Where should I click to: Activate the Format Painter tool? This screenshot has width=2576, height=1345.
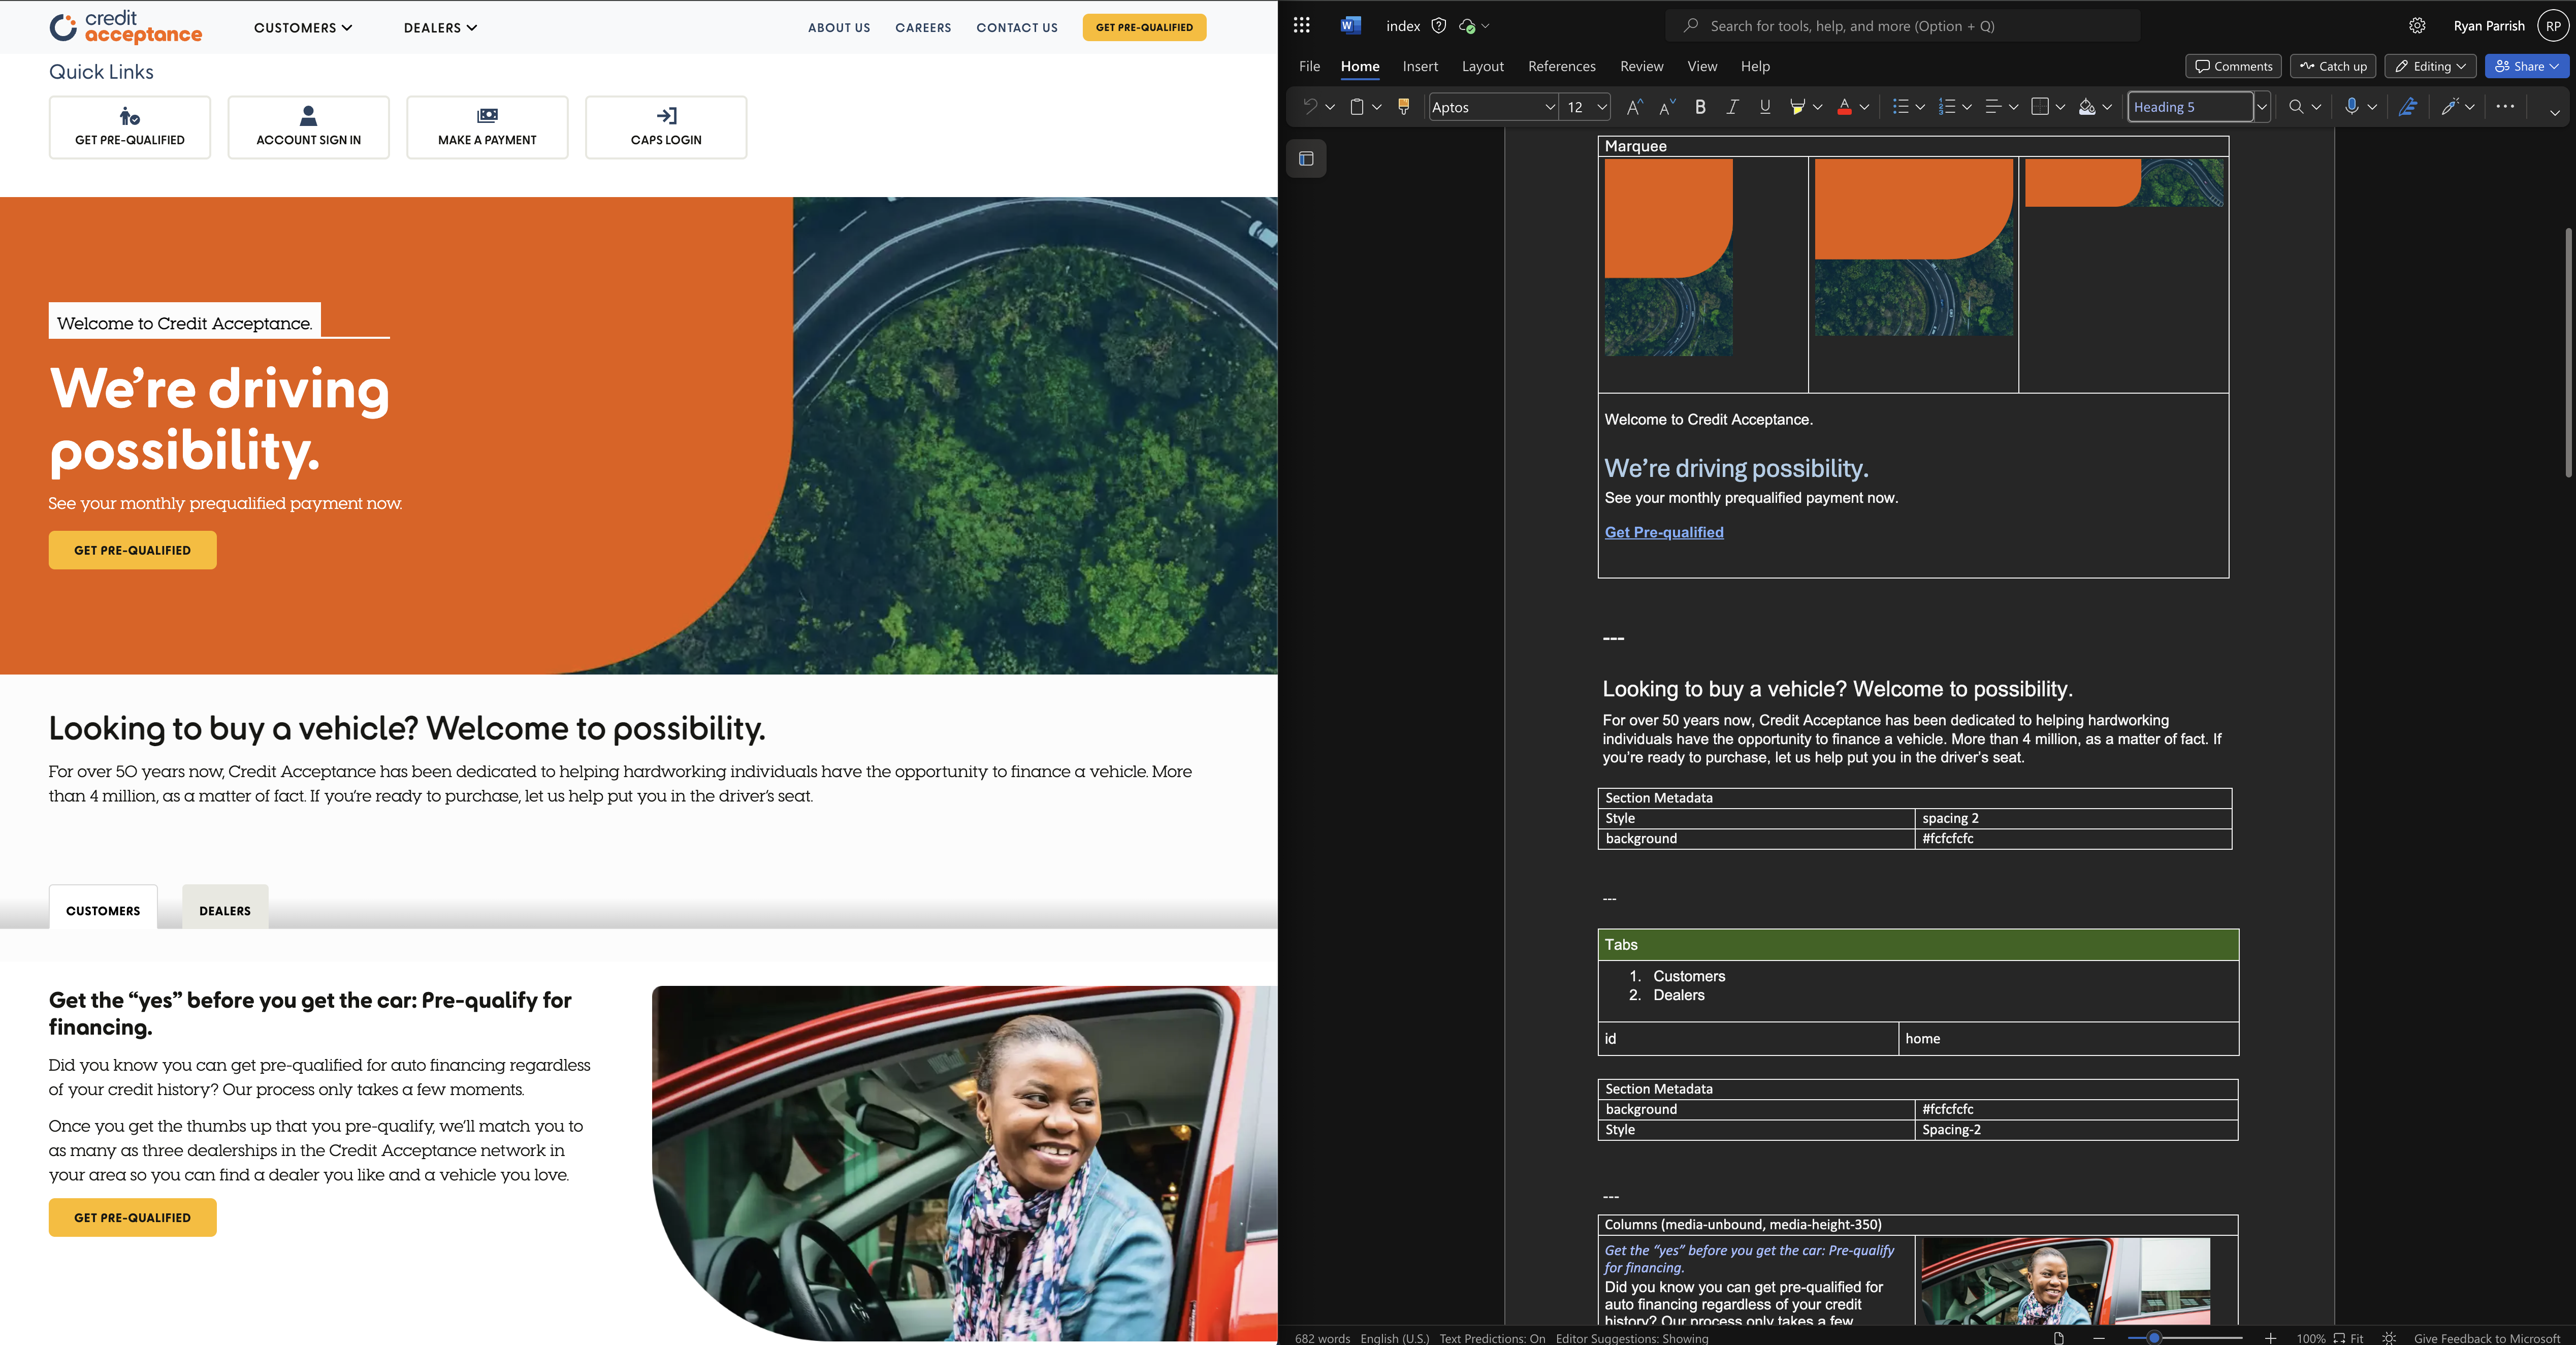point(1404,107)
